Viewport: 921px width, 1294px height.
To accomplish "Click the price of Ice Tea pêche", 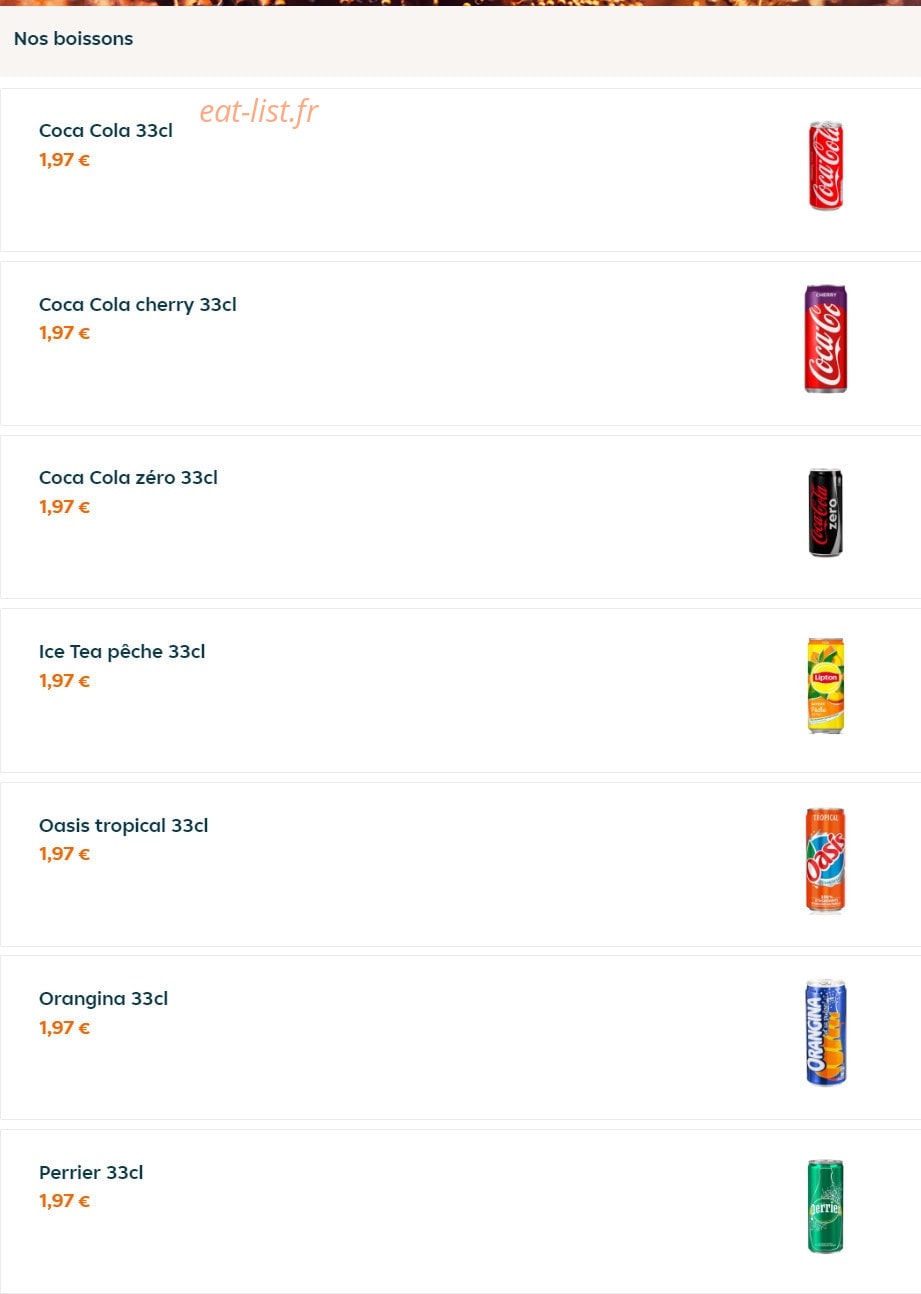I will (65, 681).
